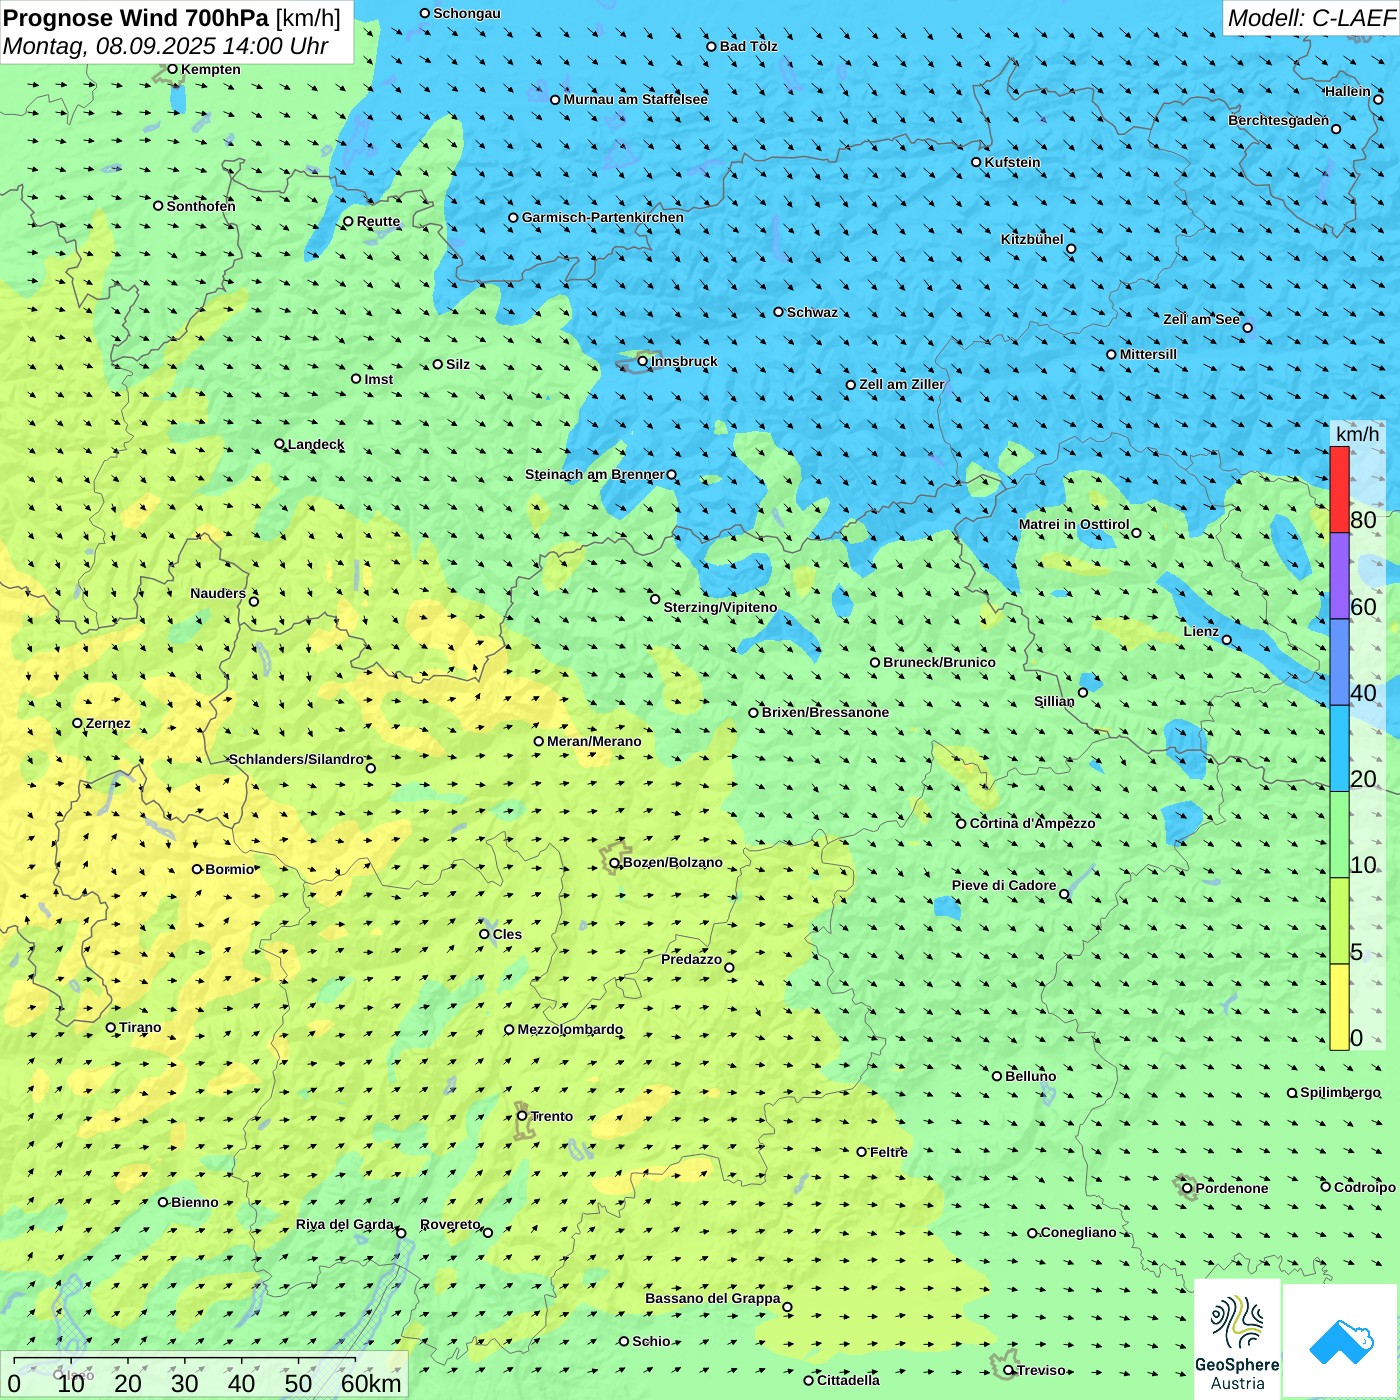This screenshot has width=1400, height=1400.
Task: Click the Cortina d'Ampezzo marker
Action: tap(961, 824)
